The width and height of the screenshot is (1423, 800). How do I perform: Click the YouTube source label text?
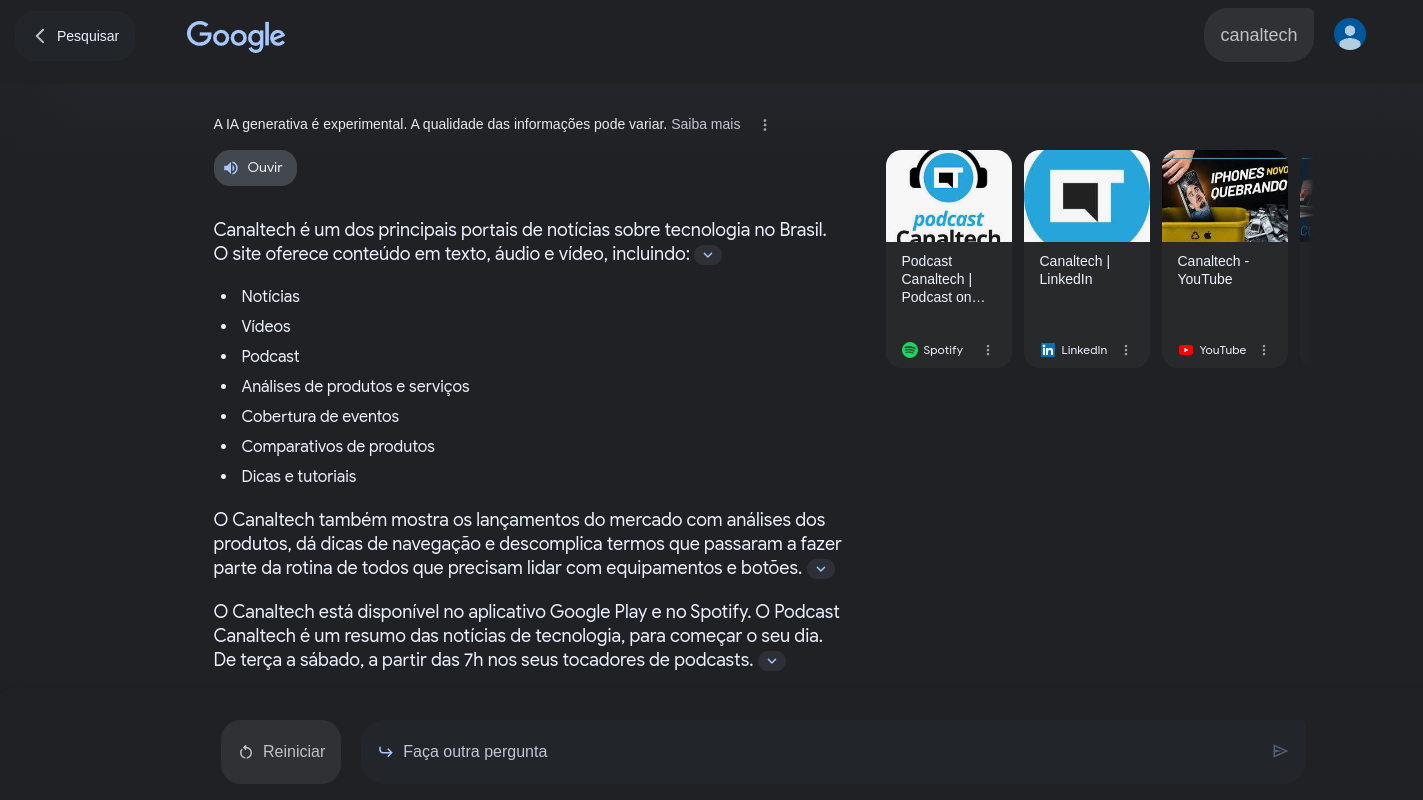pyautogui.click(x=1223, y=350)
